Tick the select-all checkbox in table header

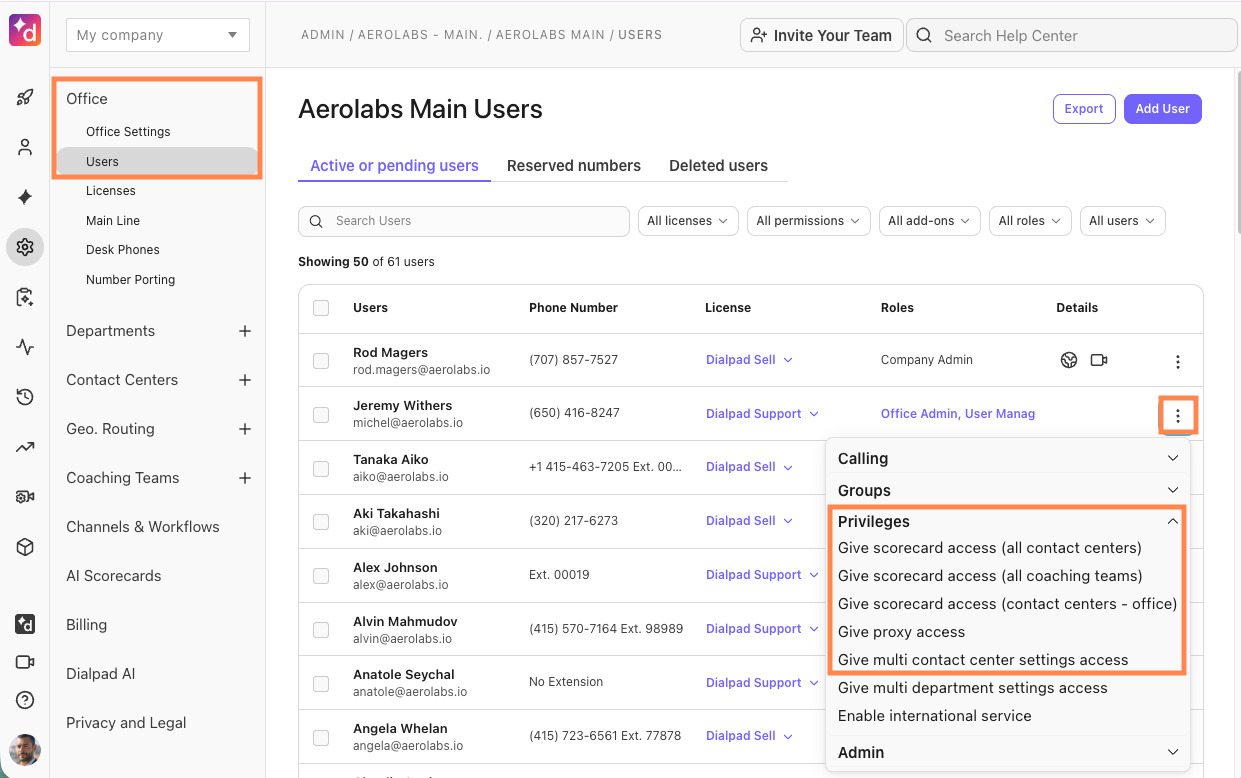point(321,308)
